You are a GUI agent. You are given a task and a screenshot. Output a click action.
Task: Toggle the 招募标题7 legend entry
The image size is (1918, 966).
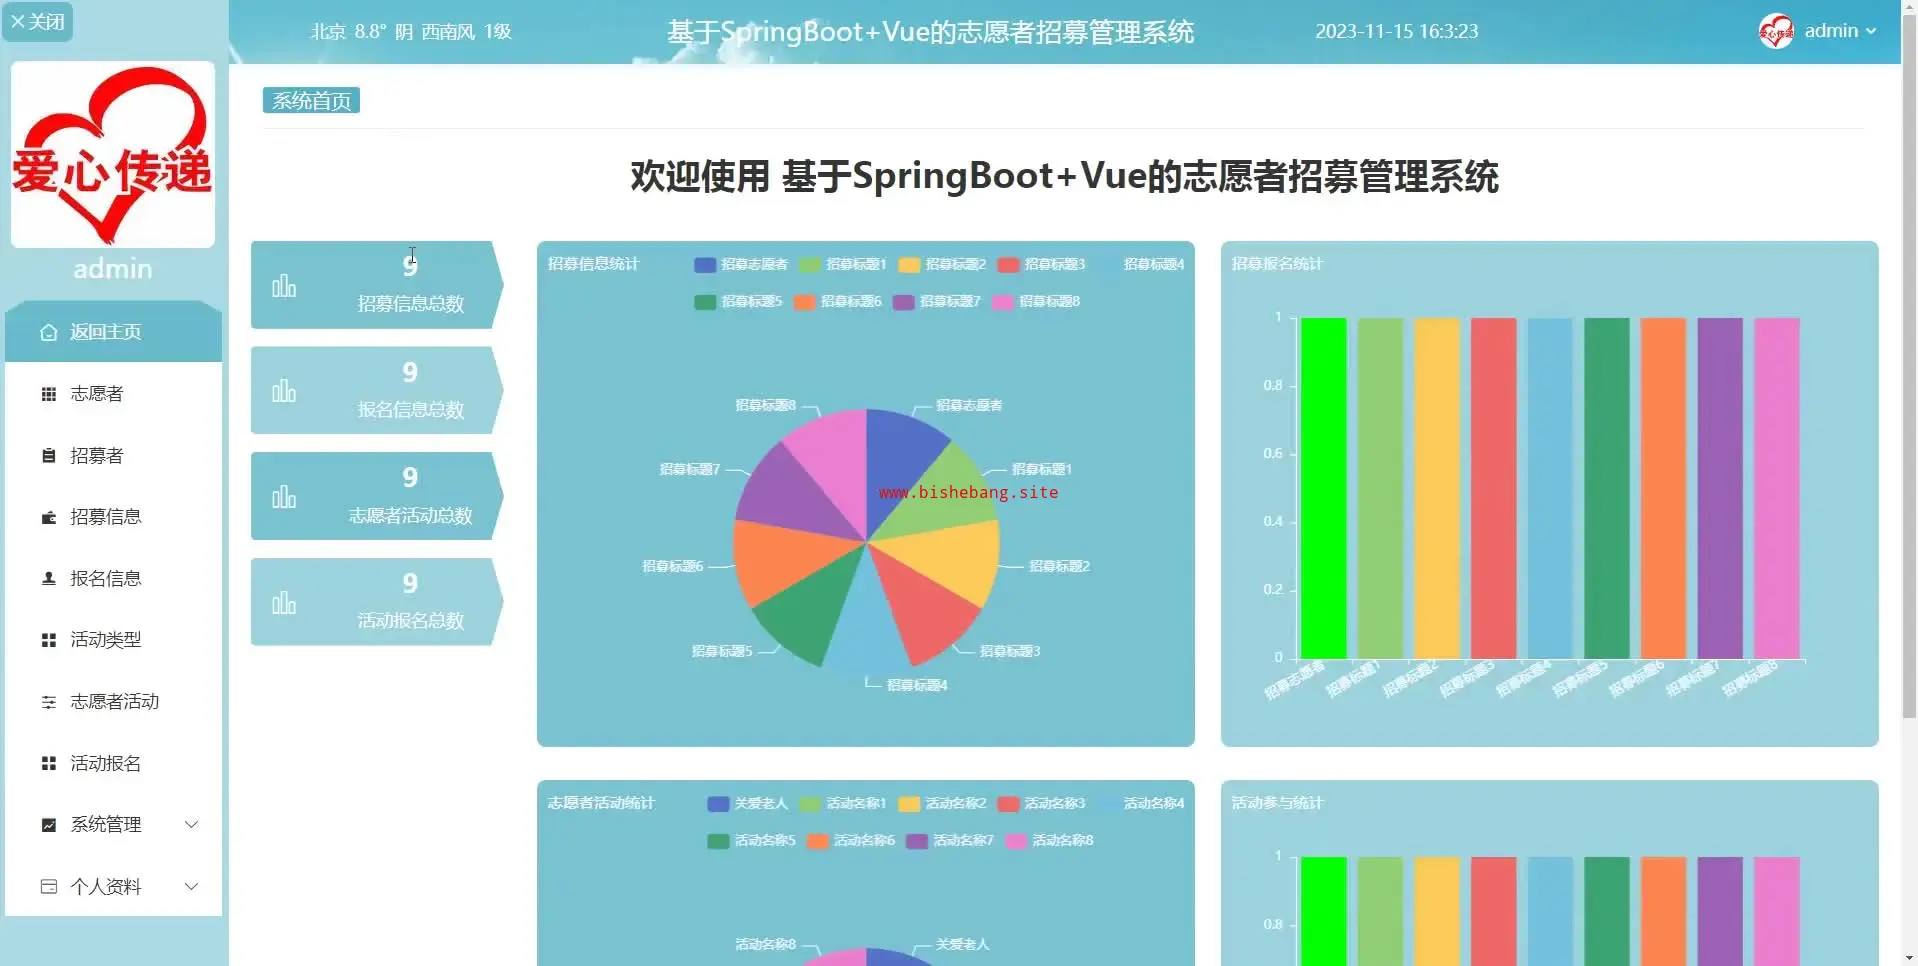coord(937,302)
